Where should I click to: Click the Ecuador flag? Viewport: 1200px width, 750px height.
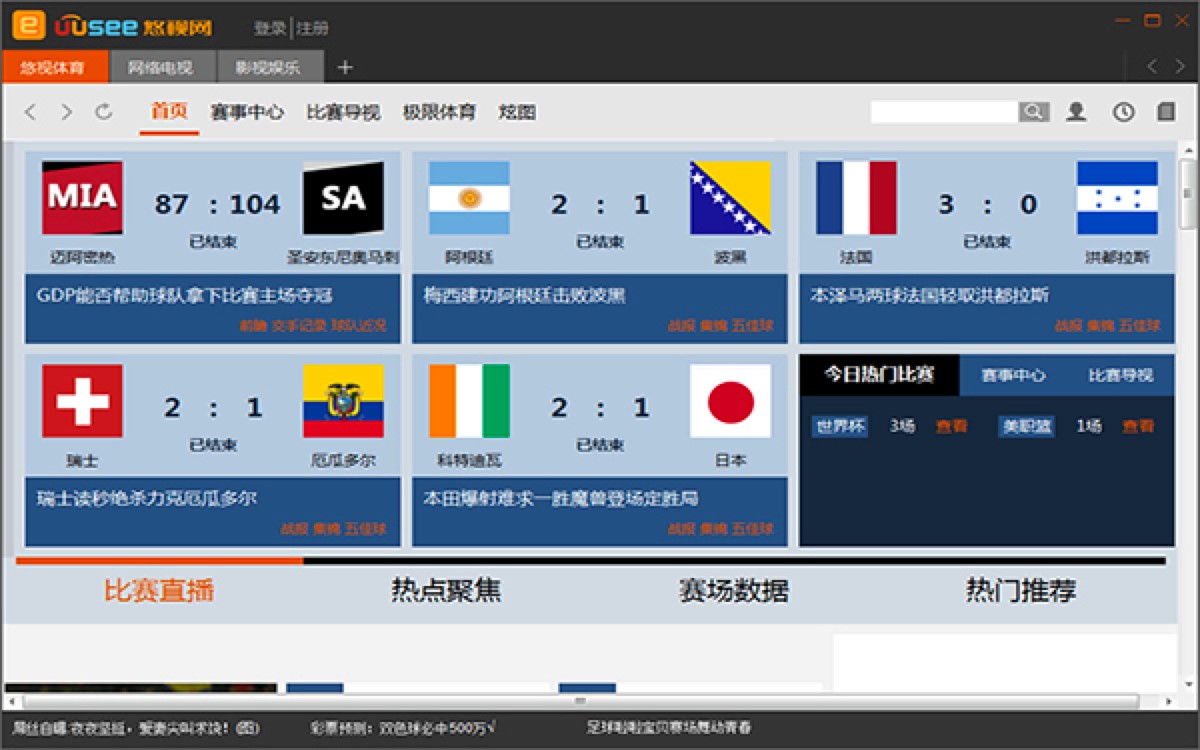pos(343,401)
